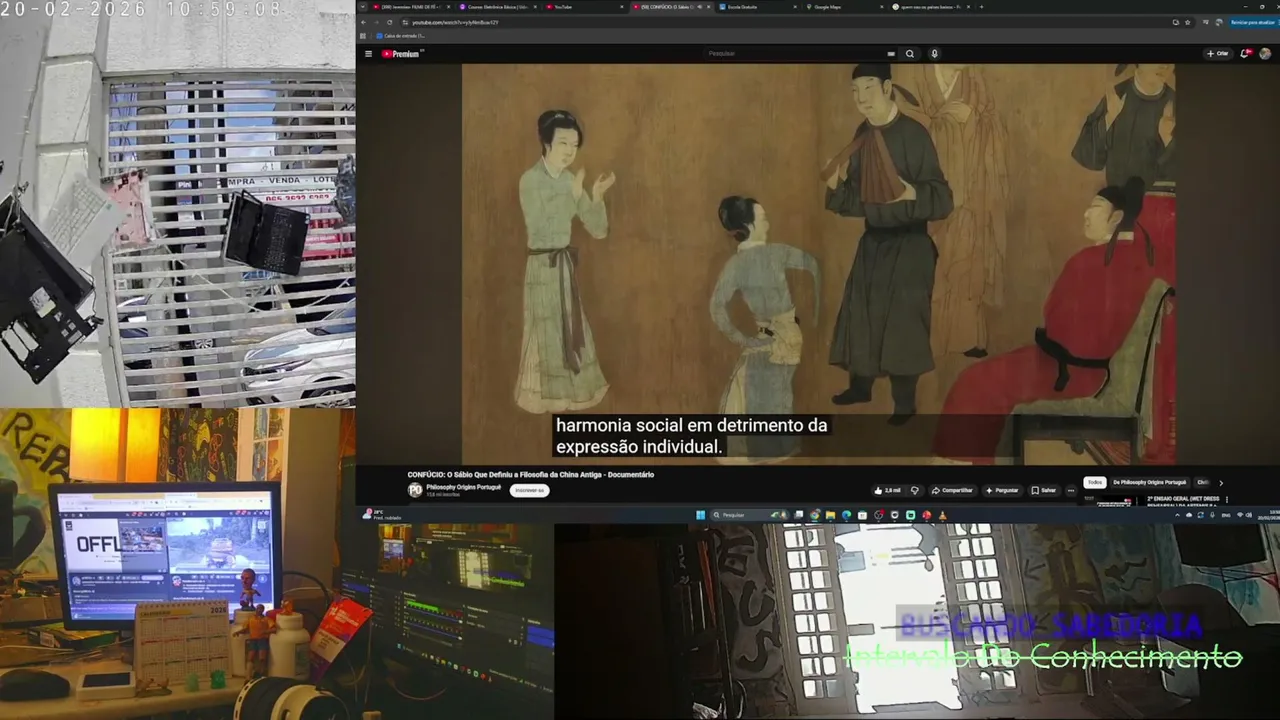
Task: Switch to the plain YouTube tab
Action: point(585,7)
